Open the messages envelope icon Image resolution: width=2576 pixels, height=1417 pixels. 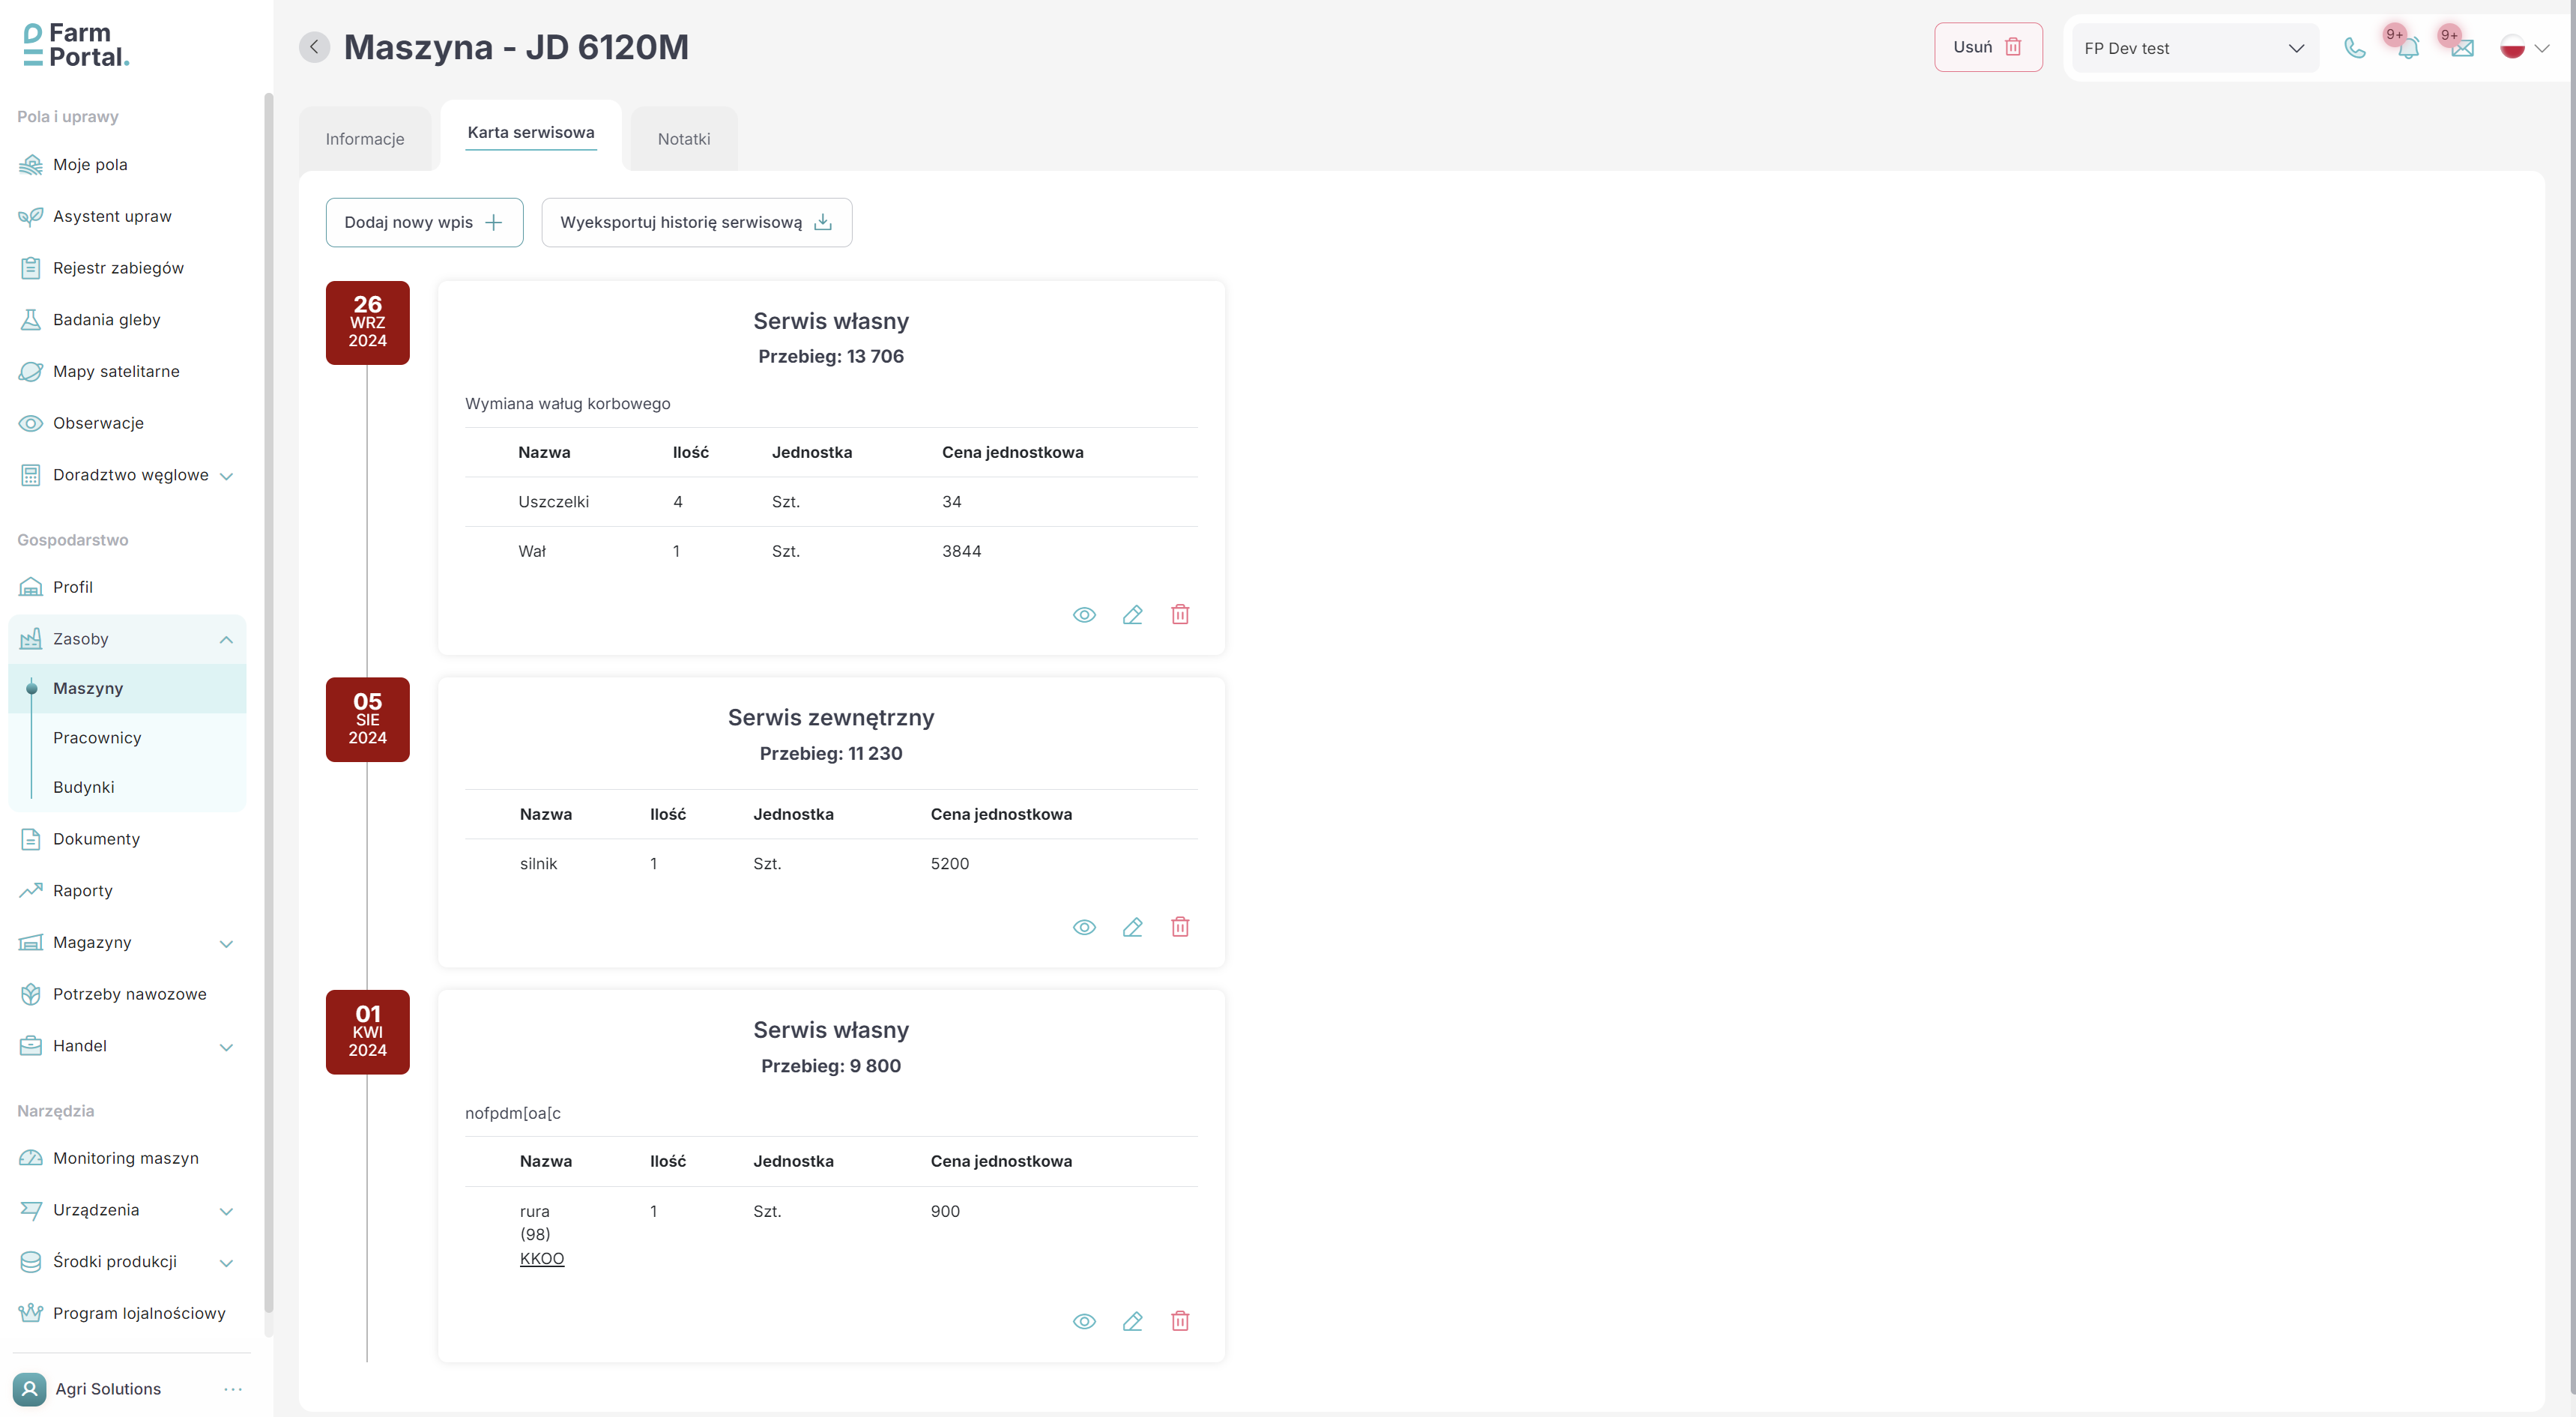(x=2462, y=48)
